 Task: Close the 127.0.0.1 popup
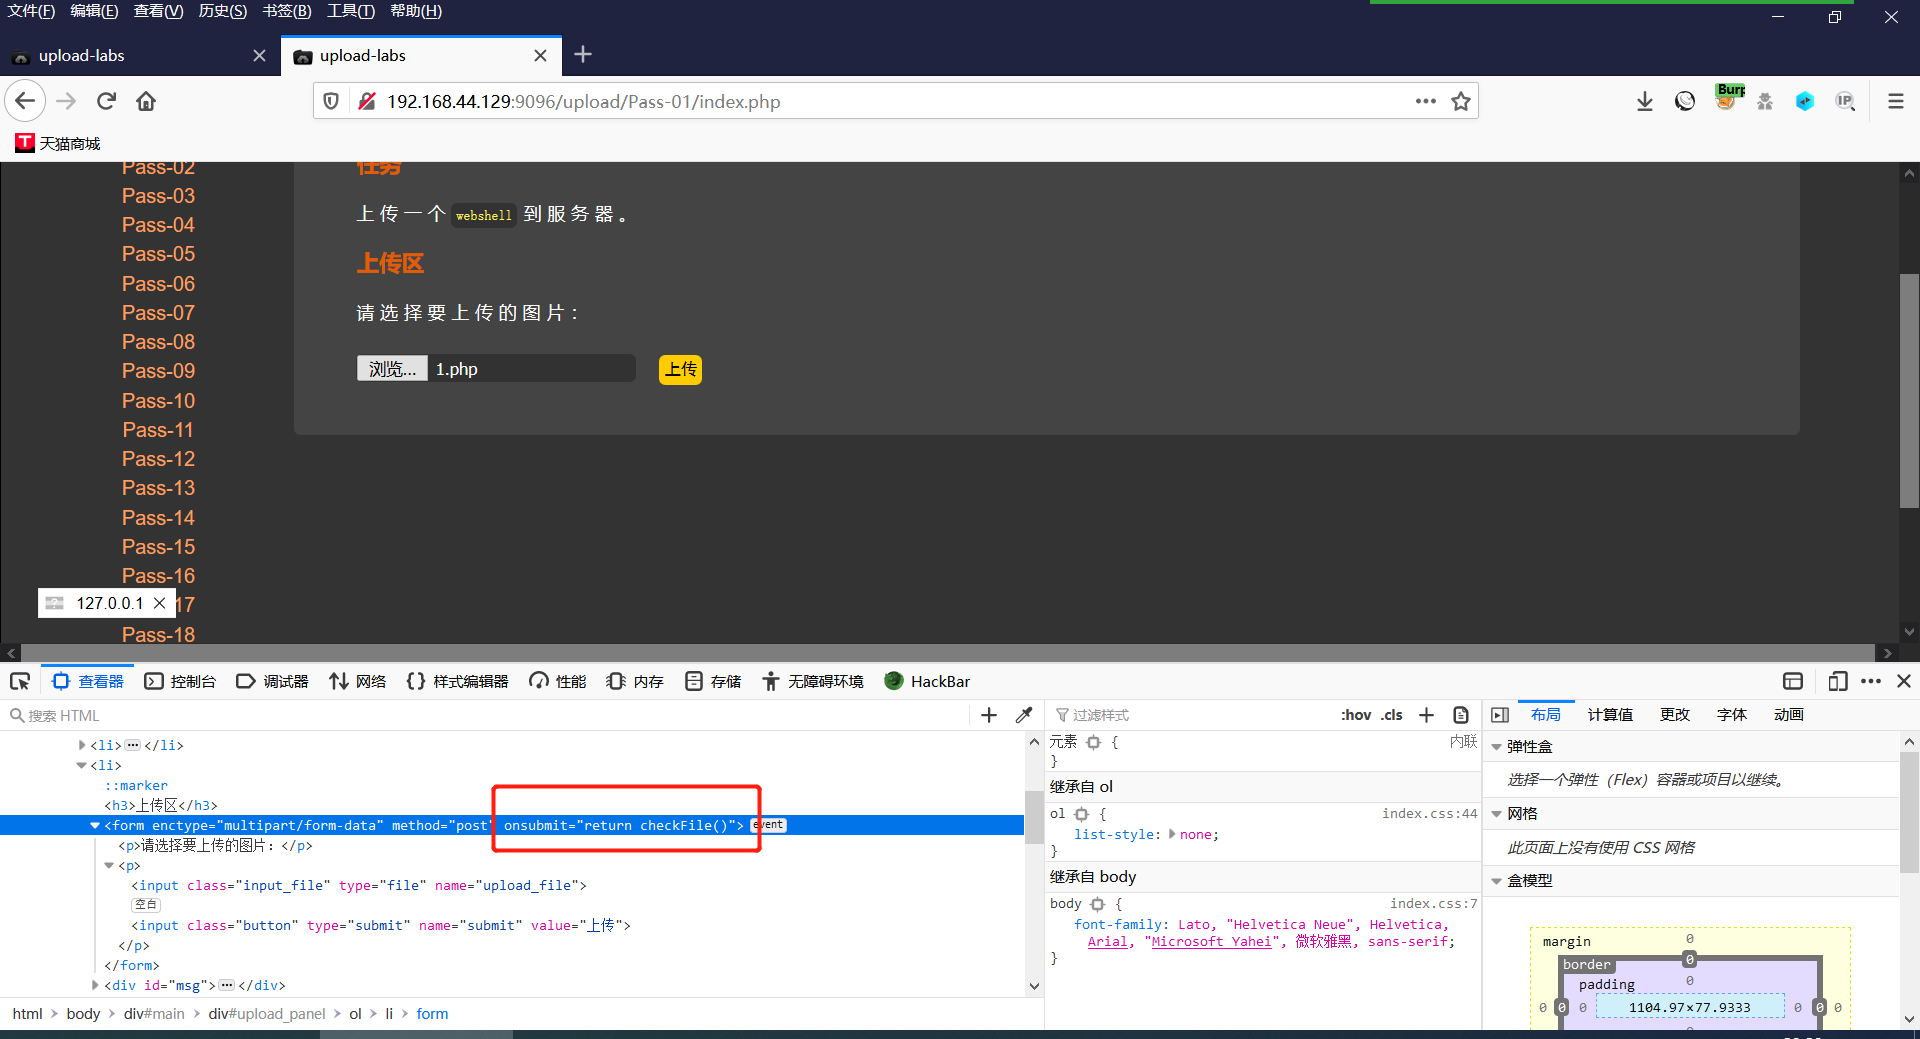(159, 603)
